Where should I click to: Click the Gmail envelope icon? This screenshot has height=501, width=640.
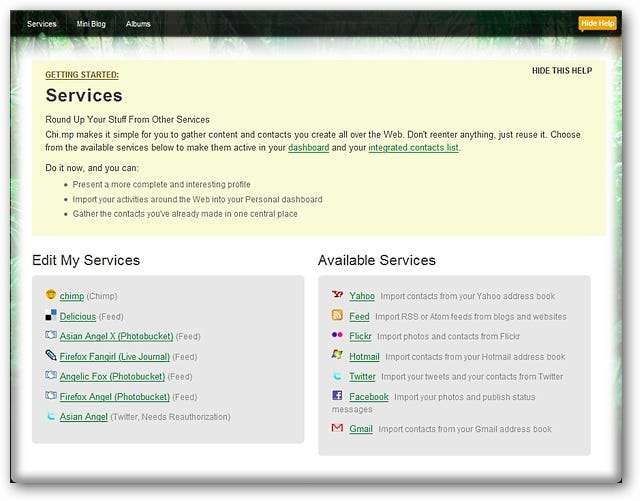[x=337, y=428]
